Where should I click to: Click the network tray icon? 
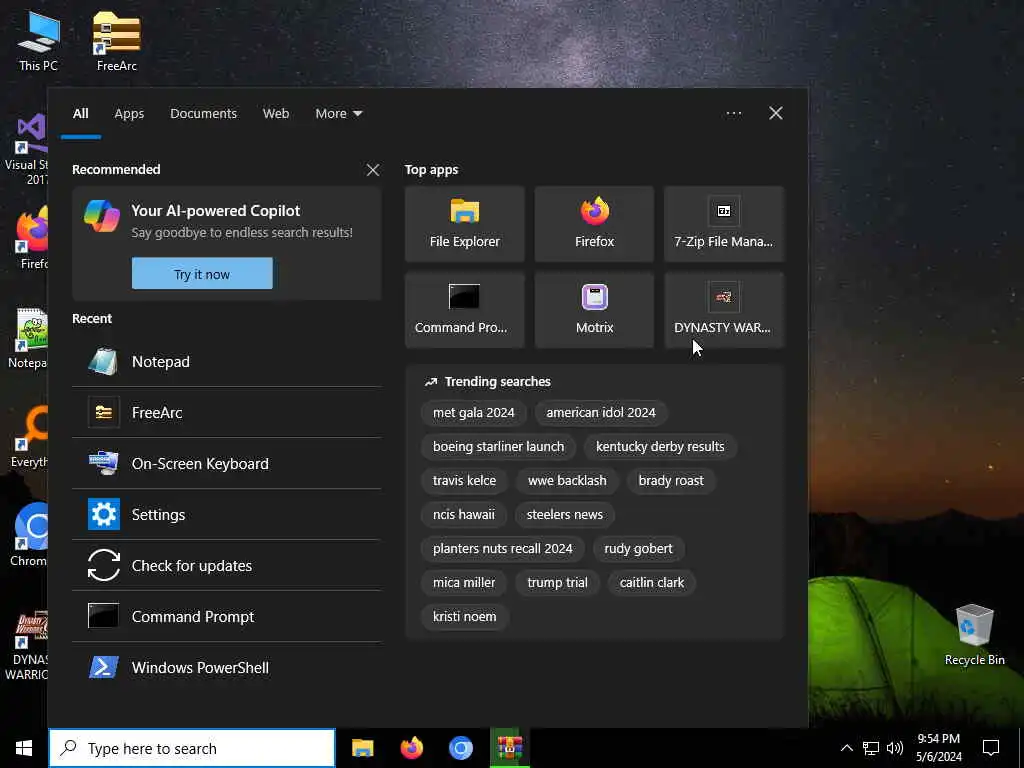click(x=871, y=748)
